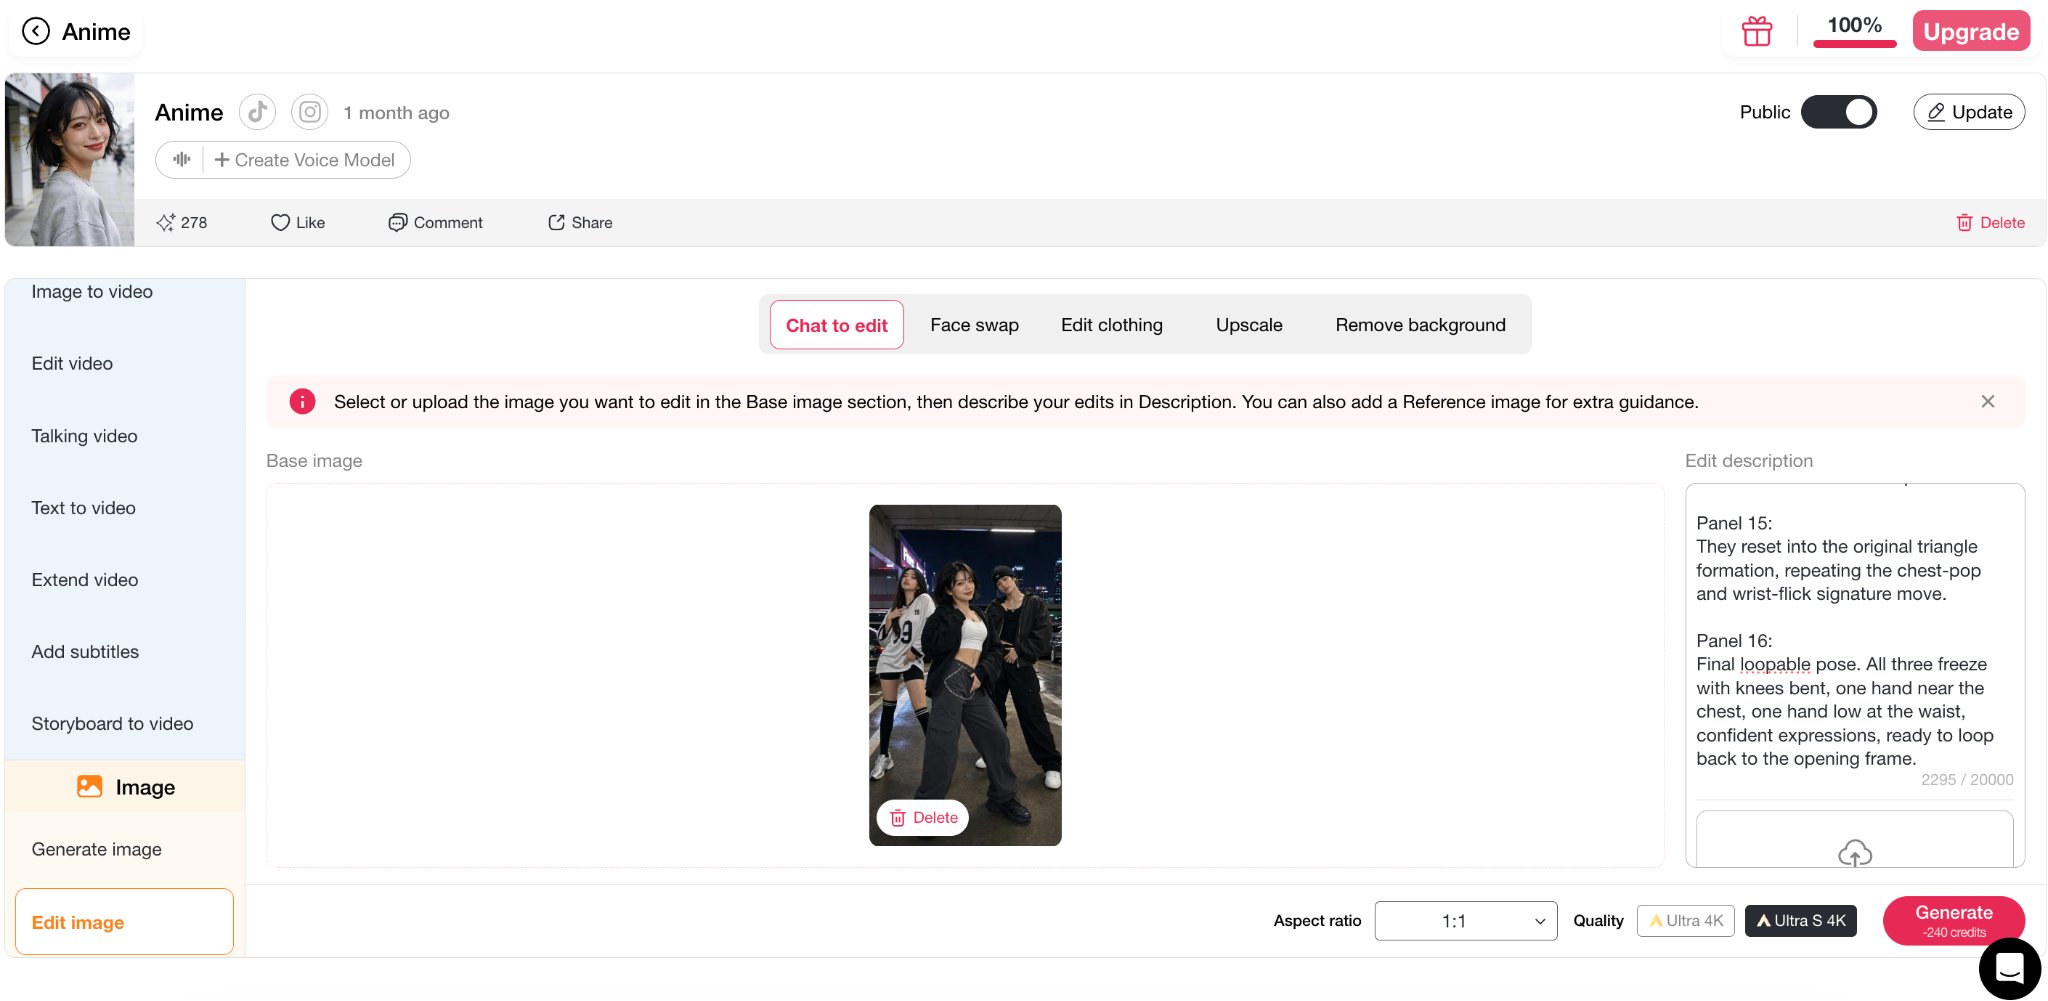
Task: Click the 100% credits progress indicator
Action: tap(1855, 30)
